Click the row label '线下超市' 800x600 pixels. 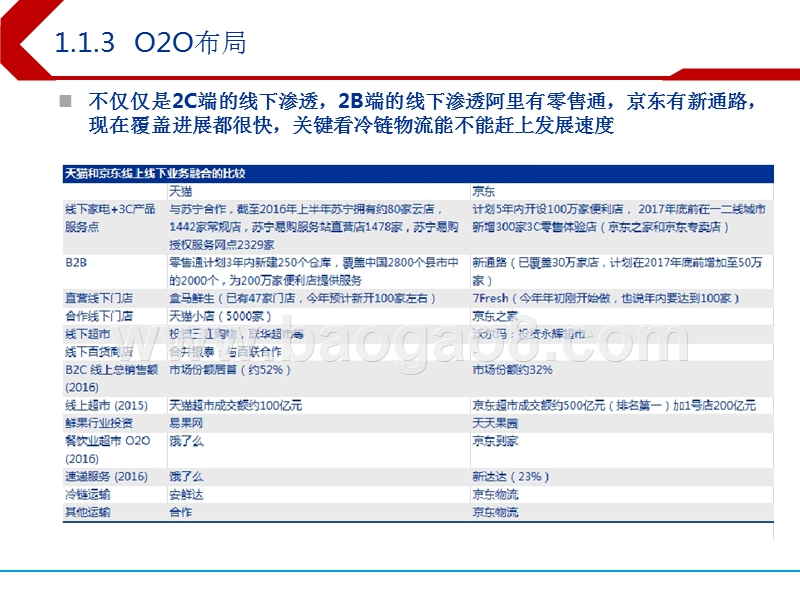(x=88, y=334)
